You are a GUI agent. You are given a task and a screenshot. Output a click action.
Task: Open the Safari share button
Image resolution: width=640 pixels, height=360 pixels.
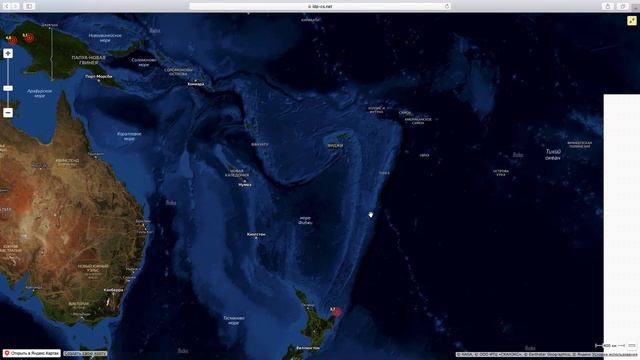pyautogui.click(x=608, y=6)
